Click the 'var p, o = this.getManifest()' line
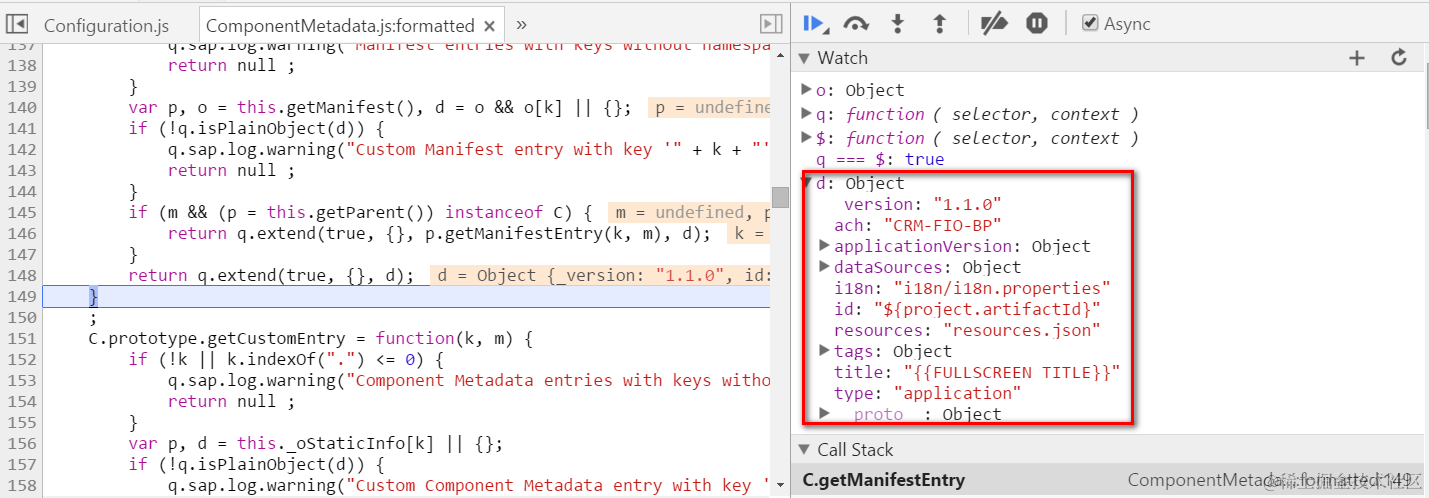Screen dimensions: 1429x498 point(380,107)
